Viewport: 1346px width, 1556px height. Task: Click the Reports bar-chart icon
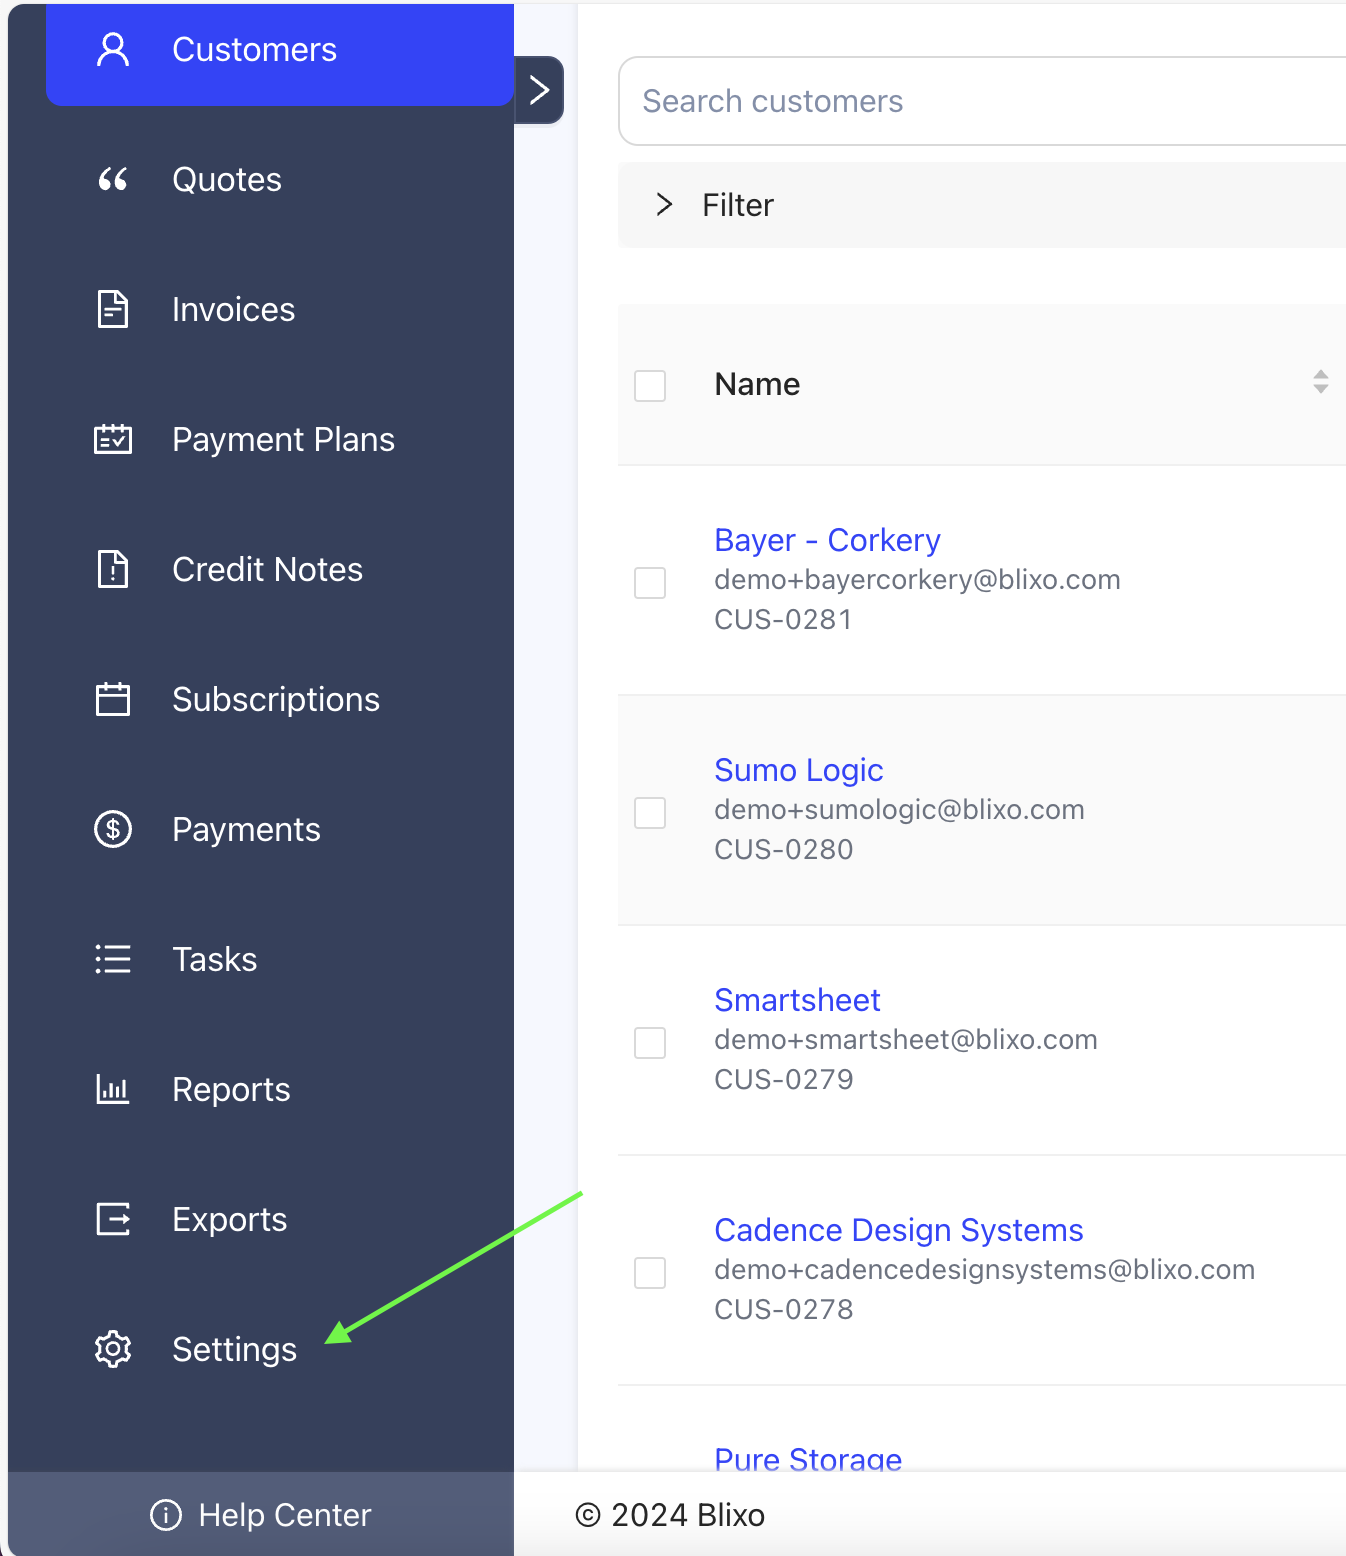113,1090
